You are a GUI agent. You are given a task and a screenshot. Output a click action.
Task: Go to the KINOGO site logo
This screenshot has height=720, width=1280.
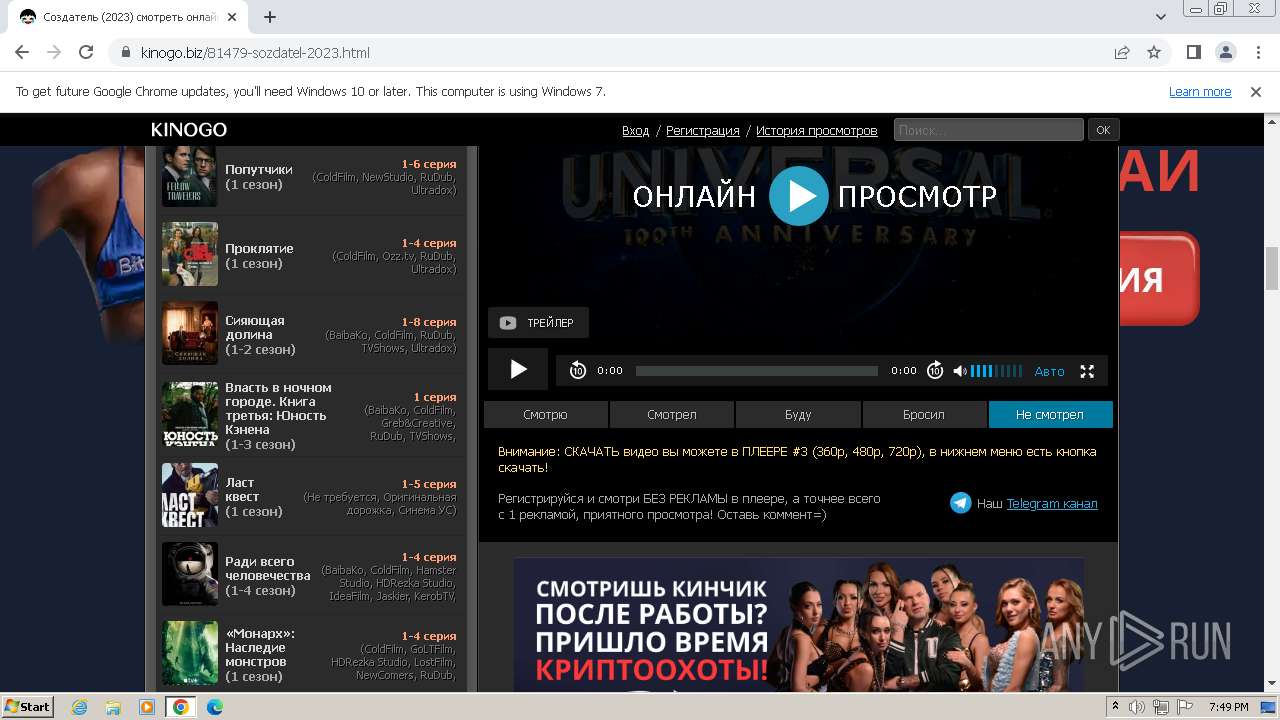click(189, 130)
